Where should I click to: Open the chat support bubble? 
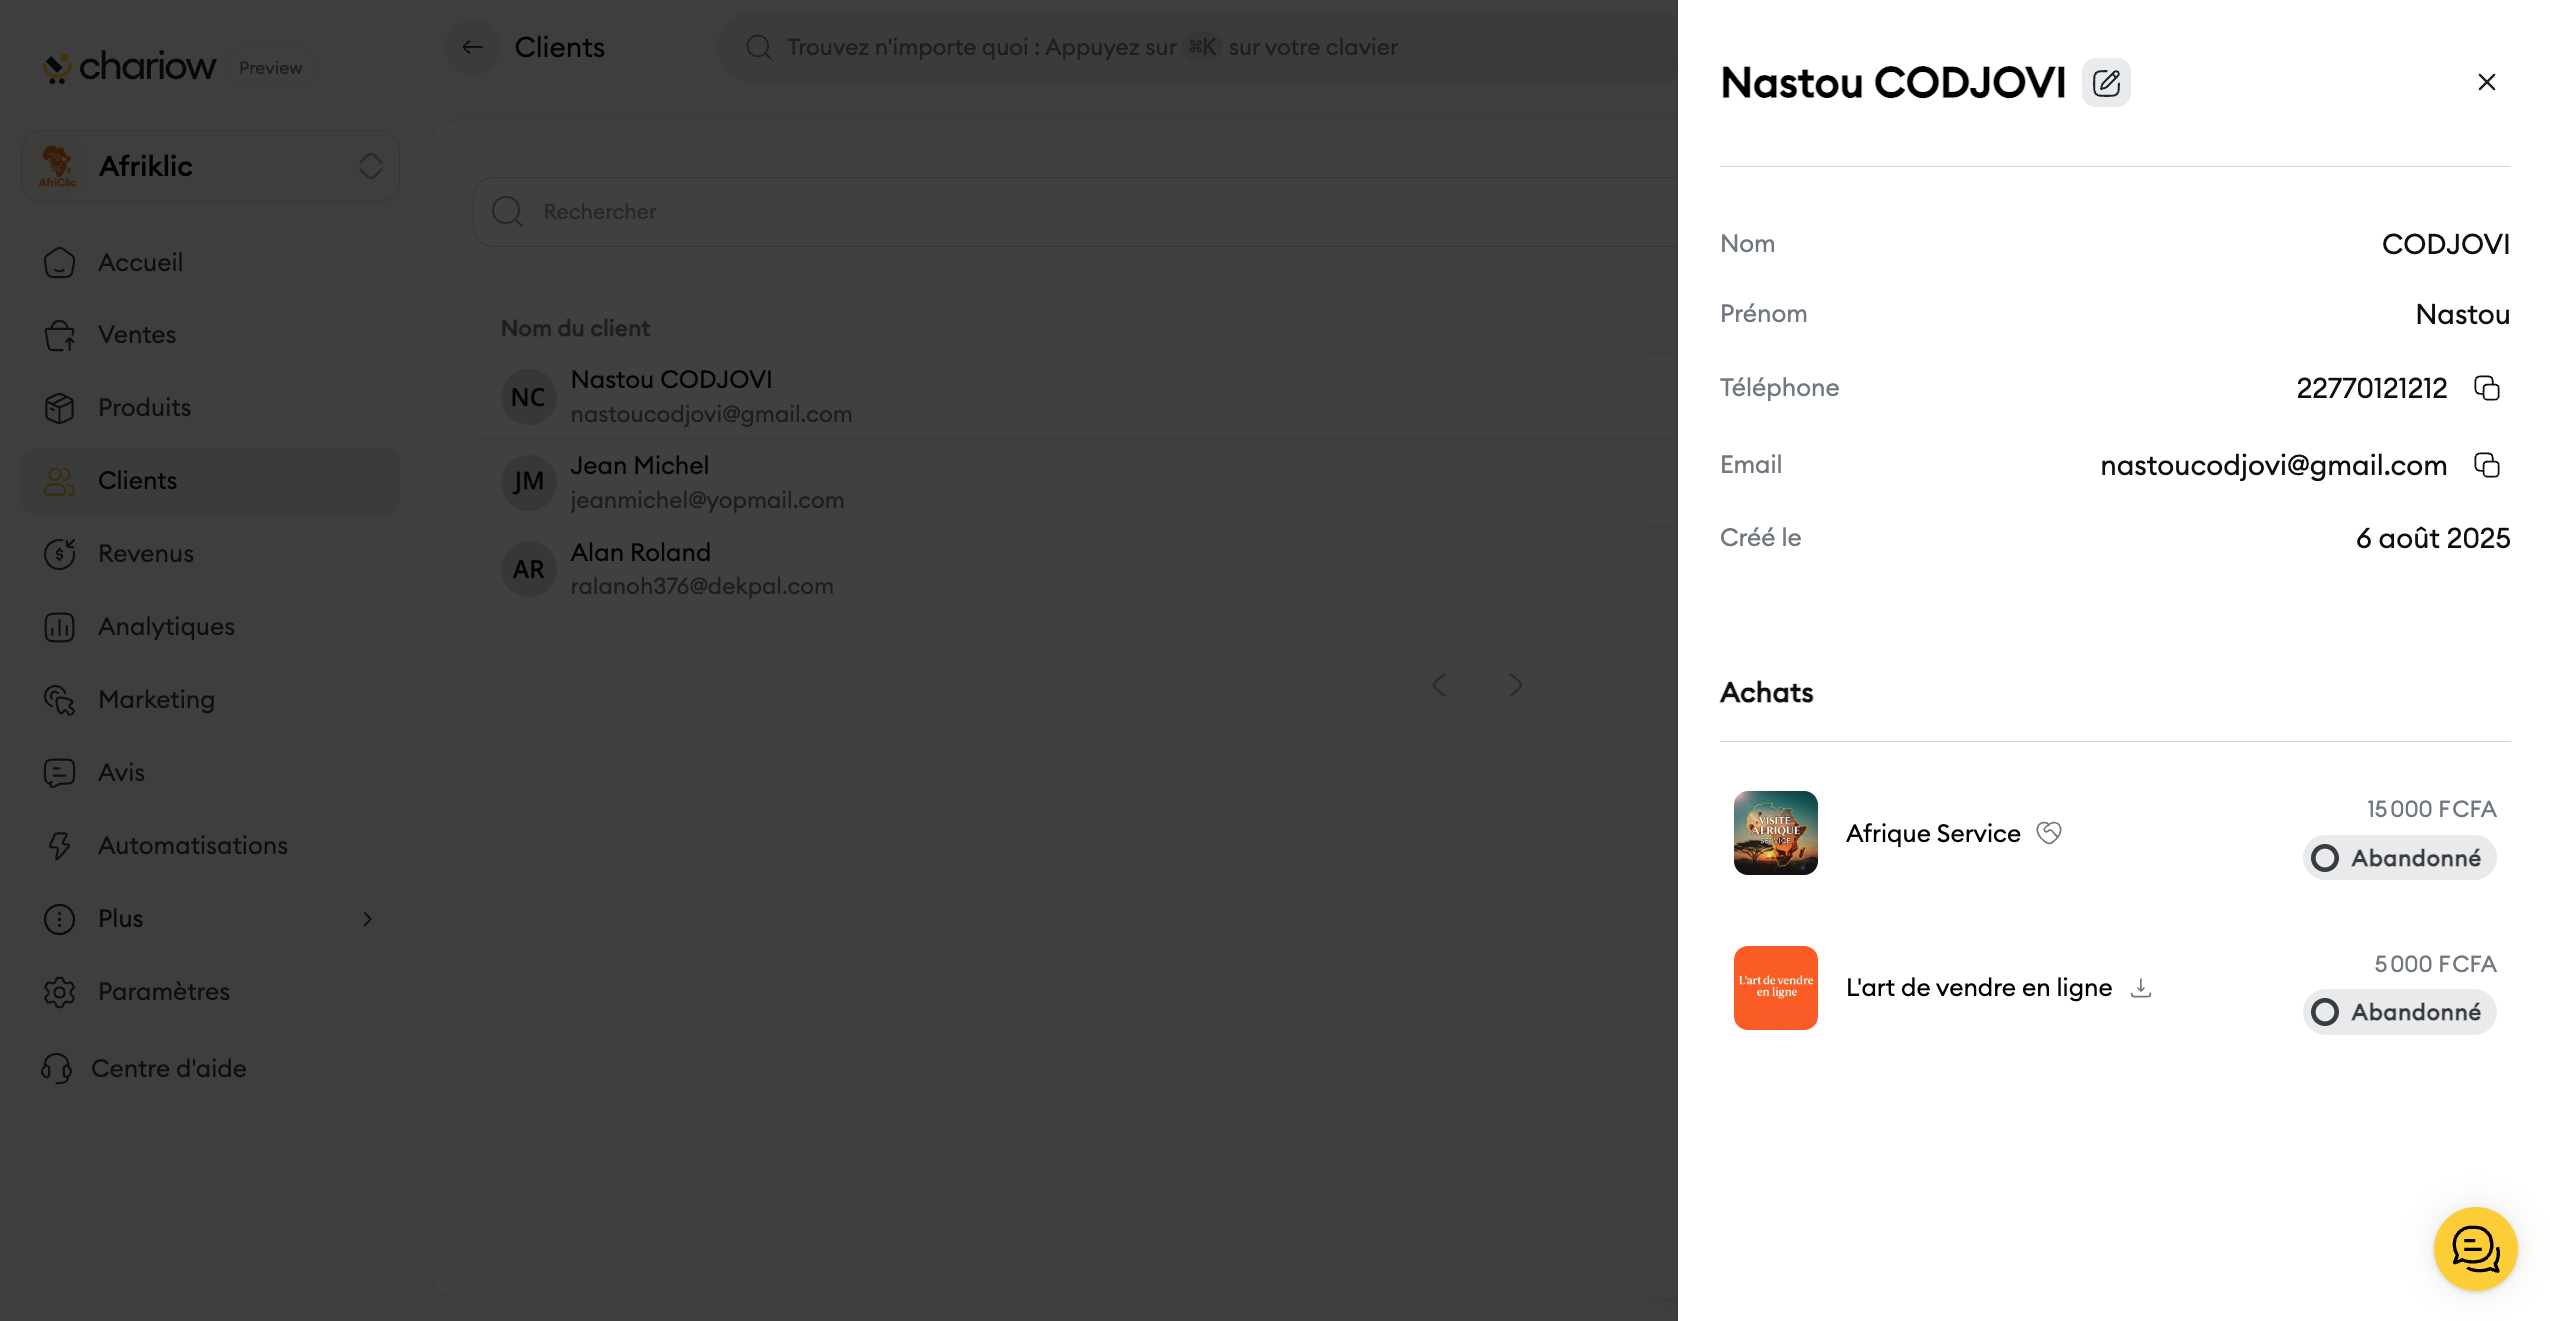pyautogui.click(x=2474, y=1248)
